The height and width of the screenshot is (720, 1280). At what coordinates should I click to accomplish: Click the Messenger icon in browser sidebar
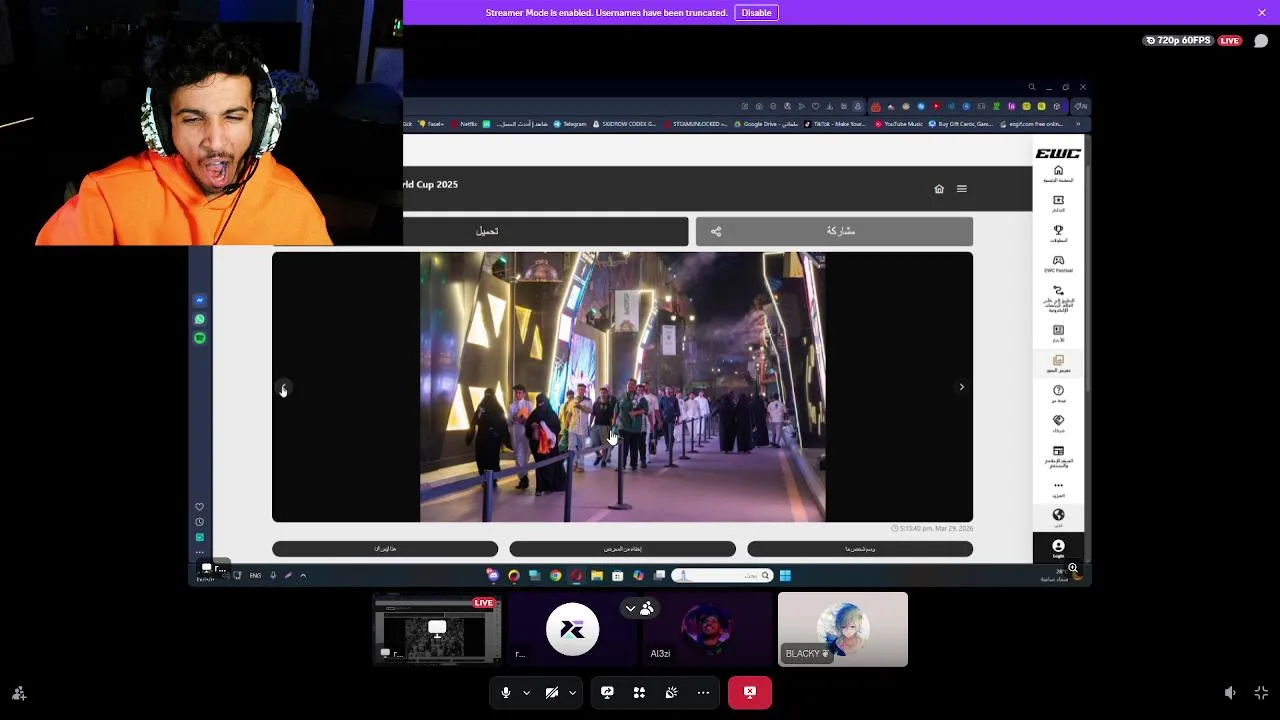click(x=200, y=300)
